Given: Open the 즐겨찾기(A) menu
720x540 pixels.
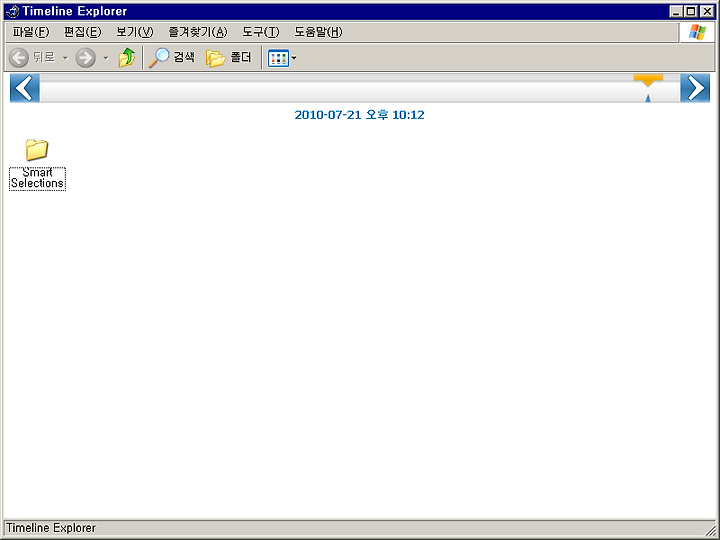Looking at the screenshot, I should [x=198, y=32].
